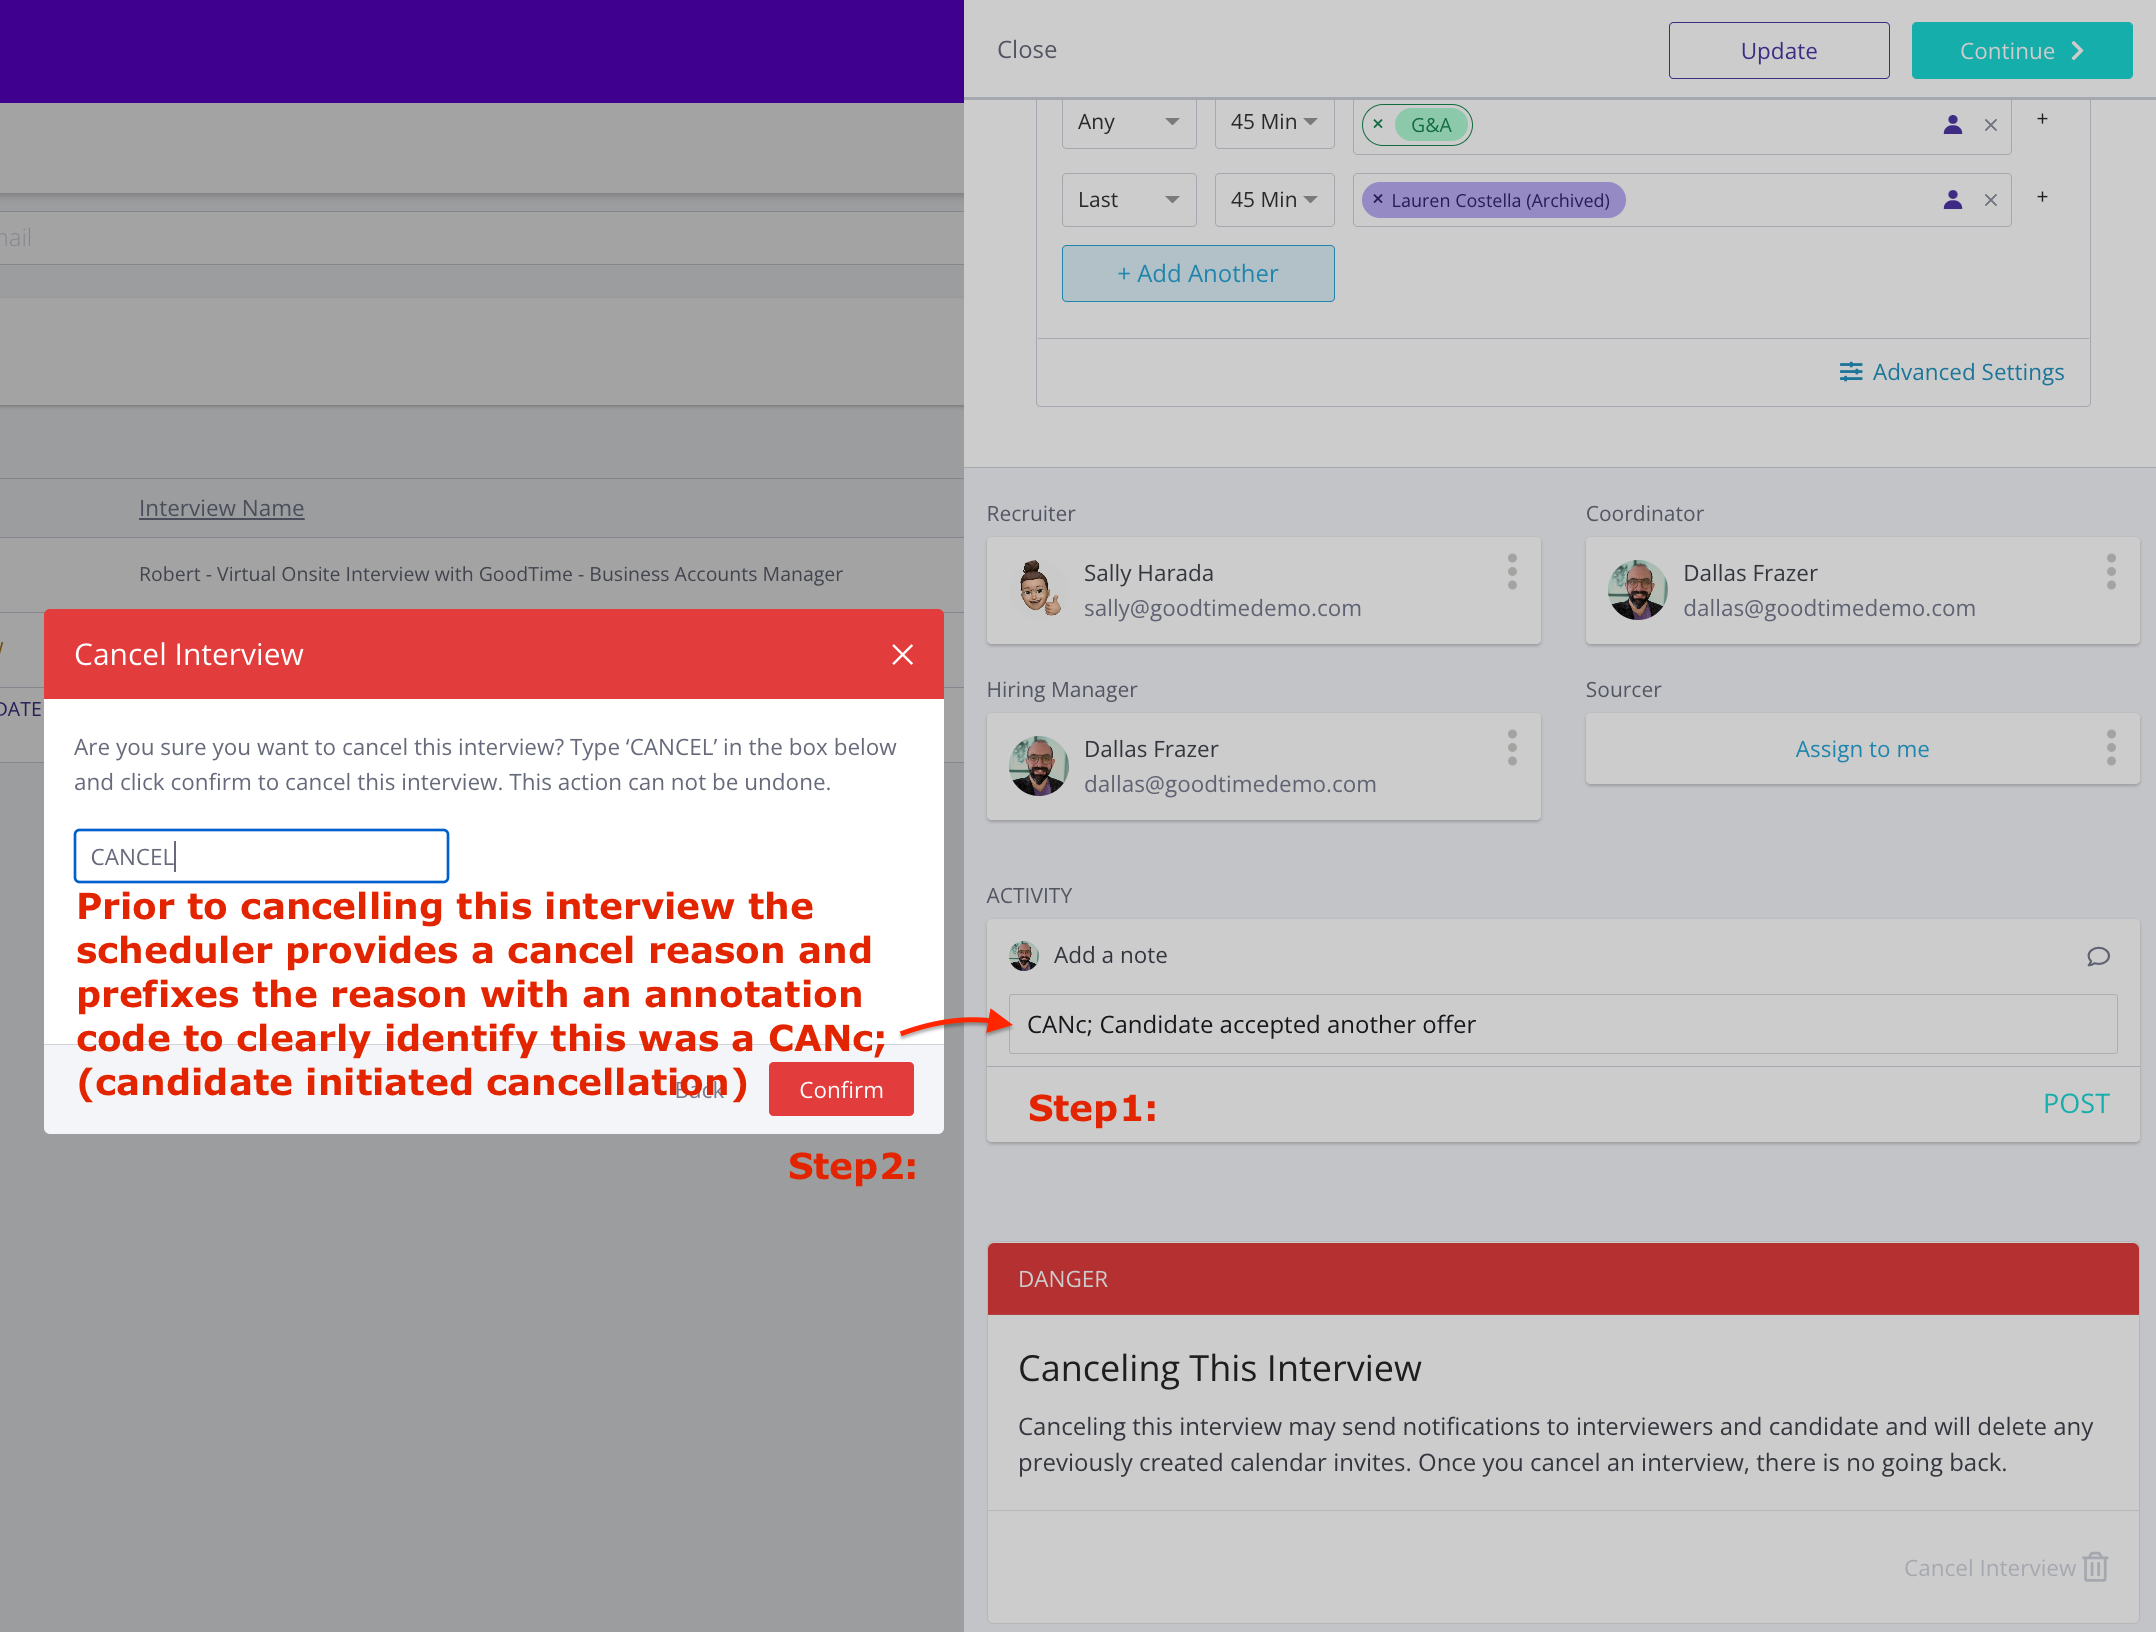Remove the G&A tag using its X
Image resolution: width=2156 pixels, height=1632 pixels.
(1379, 125)
